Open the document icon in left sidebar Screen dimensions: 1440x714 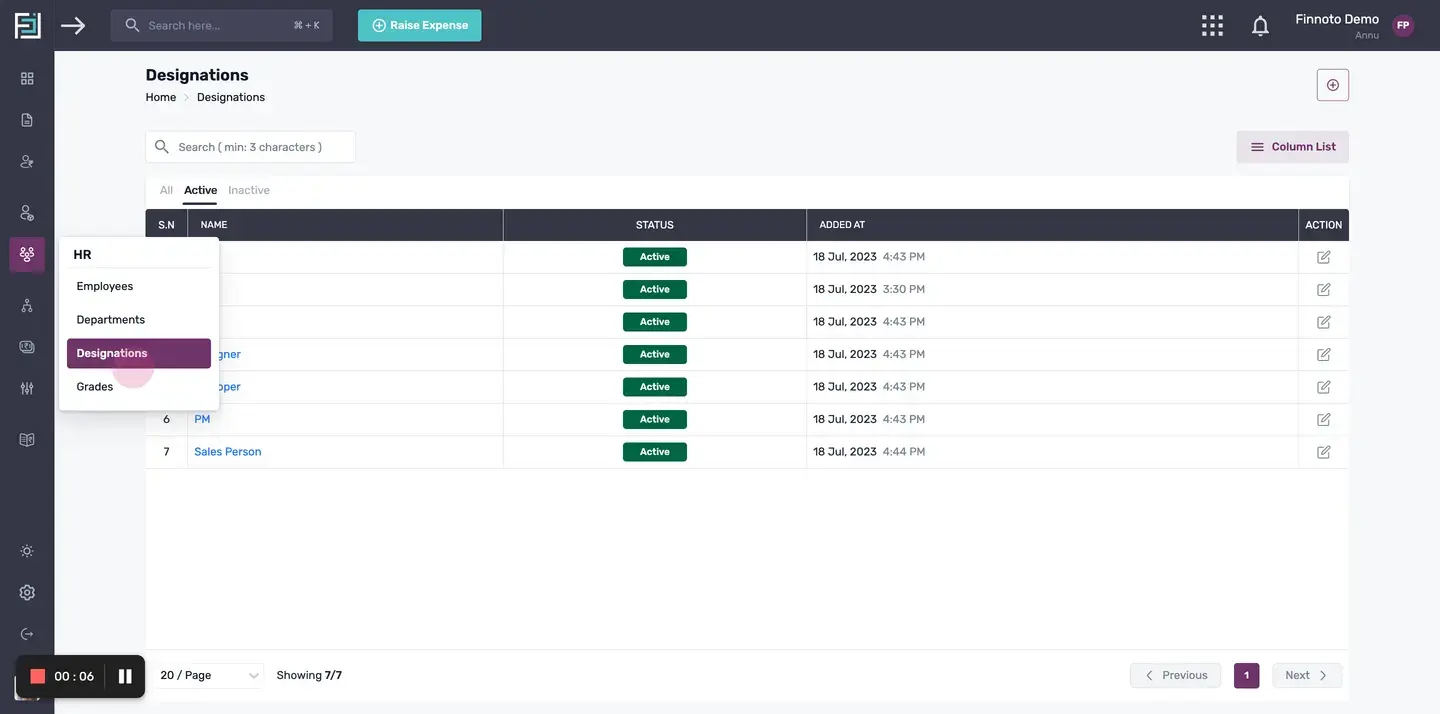click(27, 120)
